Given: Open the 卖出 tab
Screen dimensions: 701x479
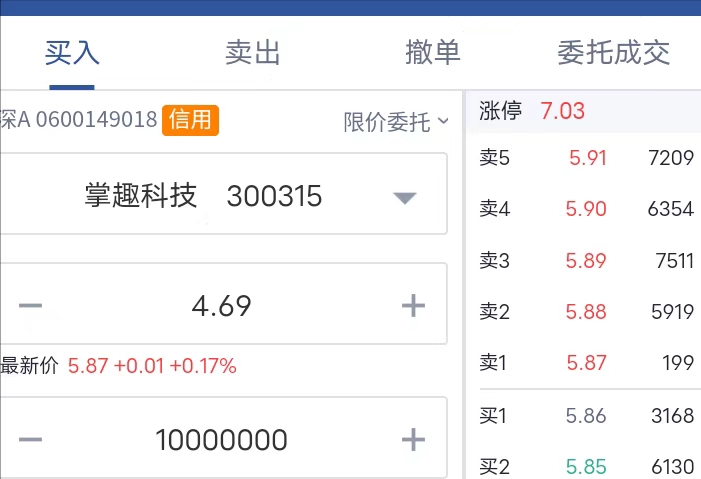Looking at the screenshot, I should (253, 53).
